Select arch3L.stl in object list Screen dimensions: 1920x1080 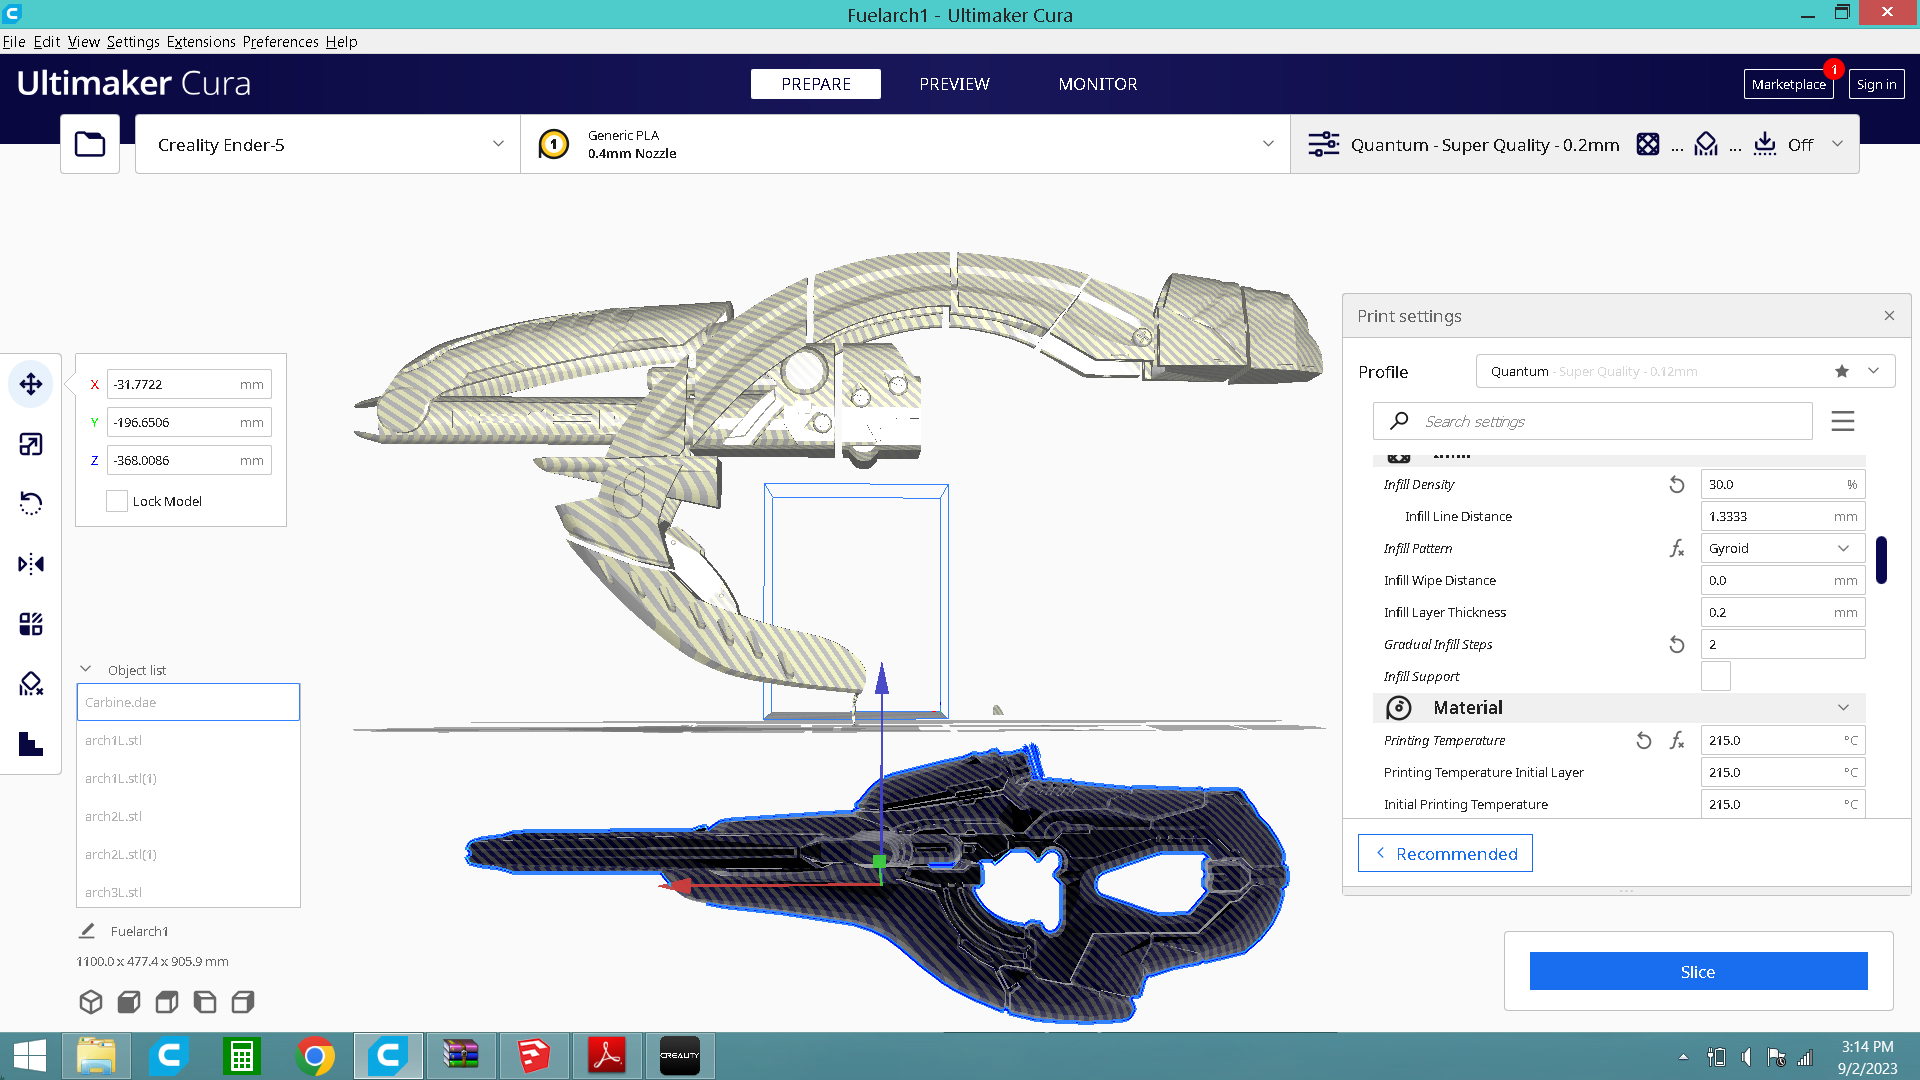tap(188, 892)
